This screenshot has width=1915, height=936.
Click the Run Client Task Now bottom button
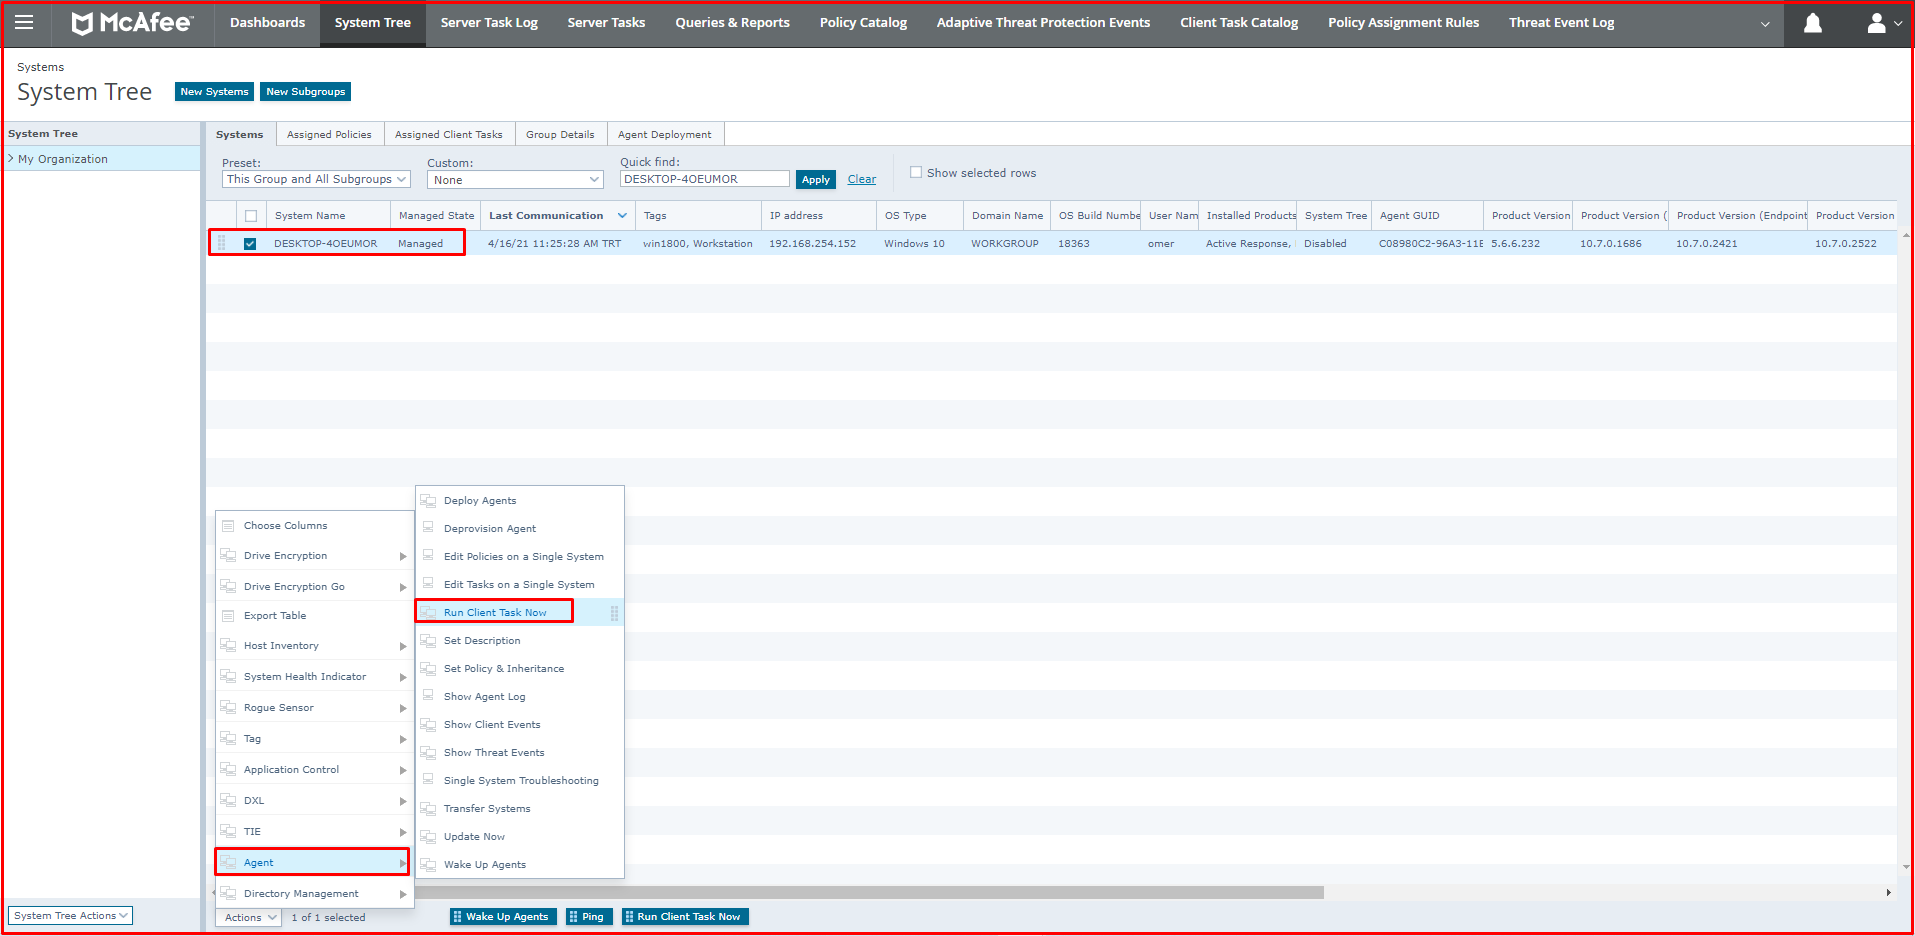pos(685,917)
